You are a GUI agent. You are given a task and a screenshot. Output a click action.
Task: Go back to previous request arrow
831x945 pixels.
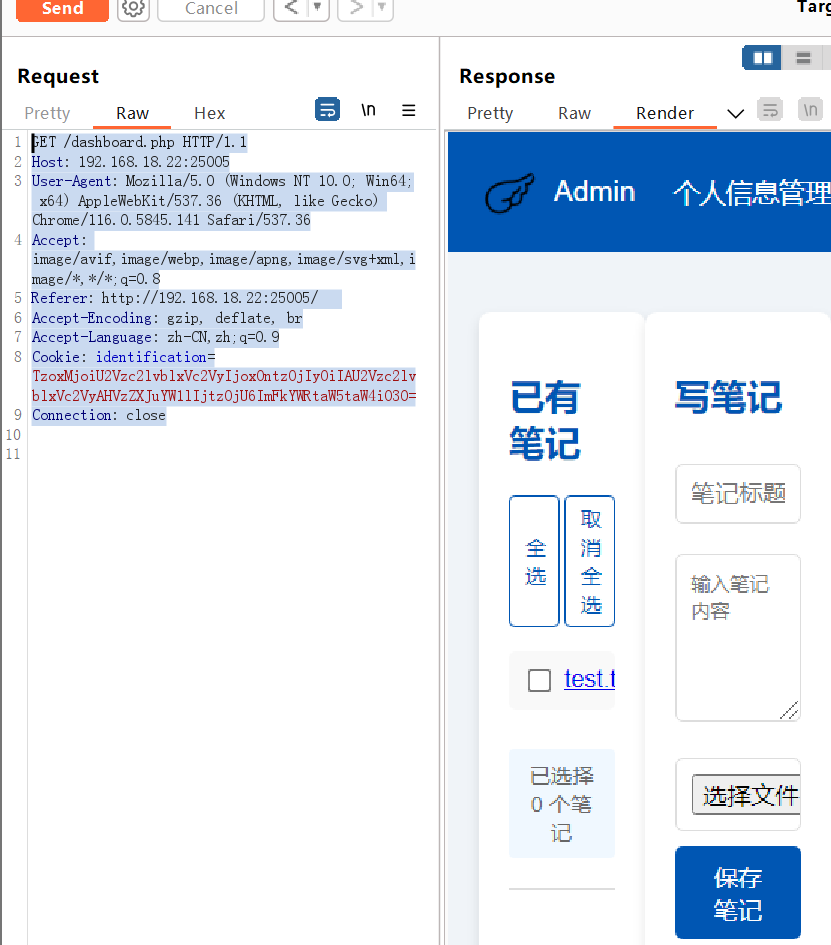[x=291, y=9]
